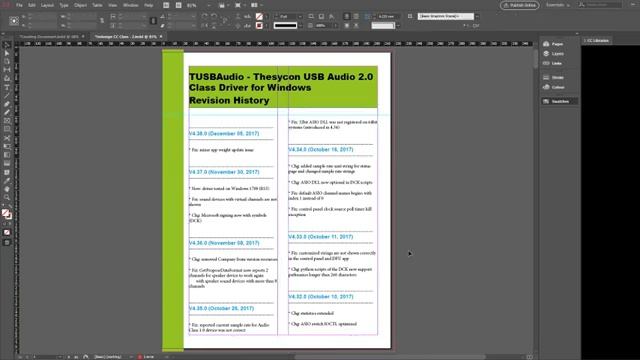The image size is (640, 360).
Task: Select the Content Collector tool
Action: tap(7, 78)
